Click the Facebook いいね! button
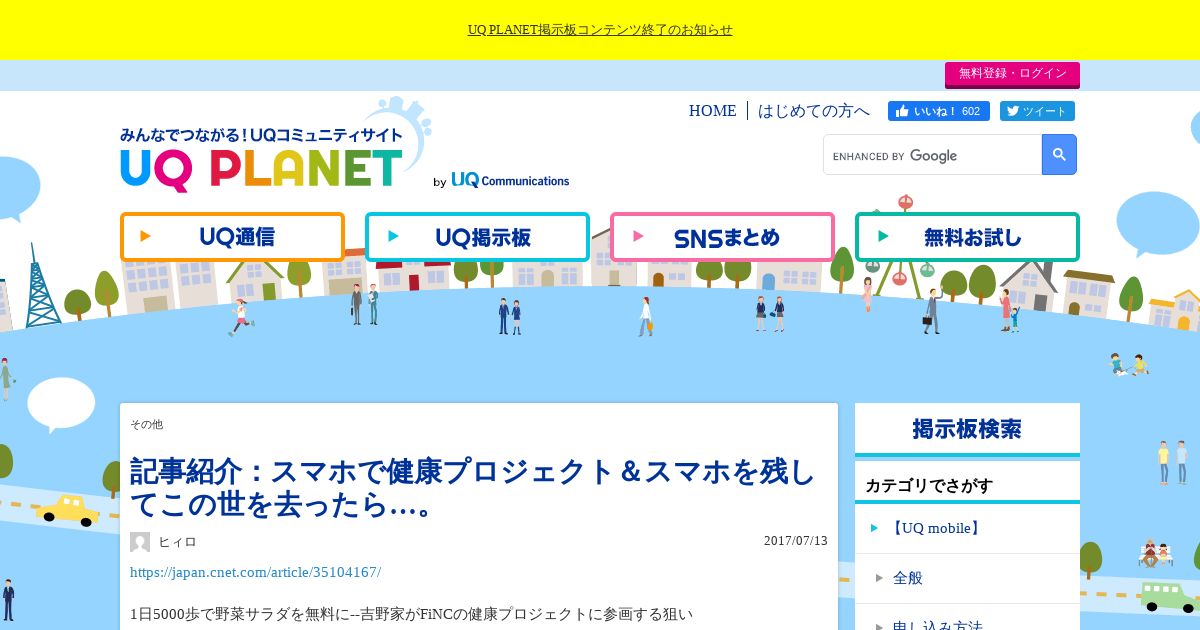1200x630 pixels. 939,111
